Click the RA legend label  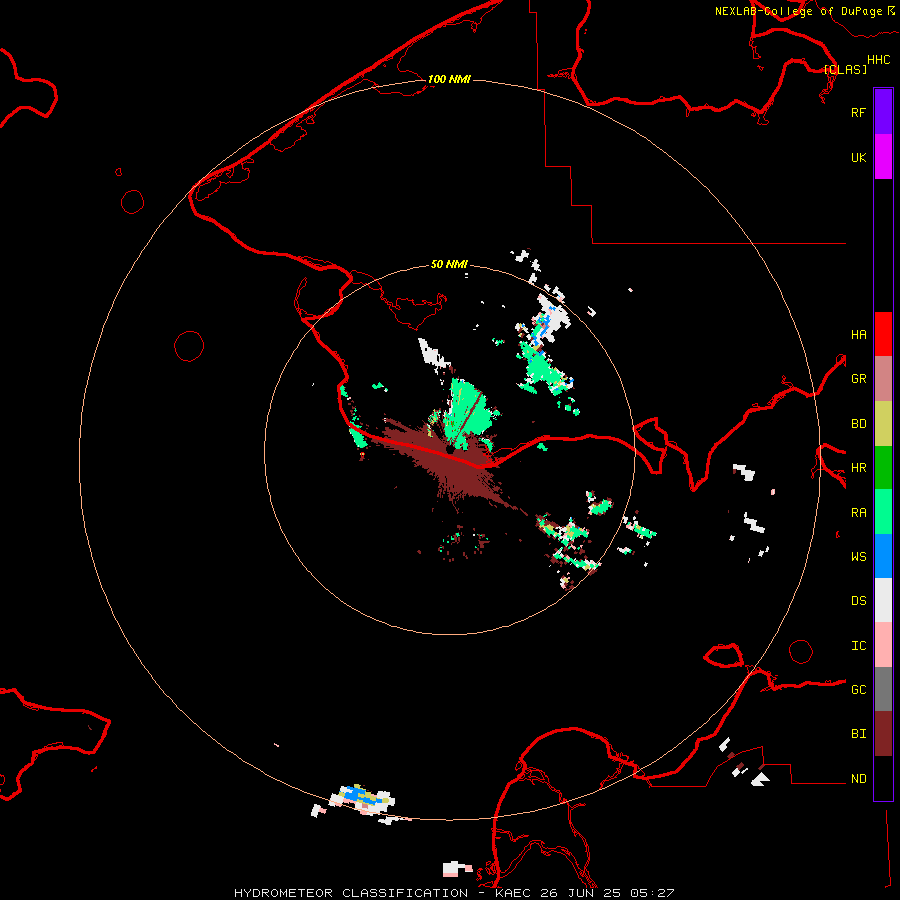click(858, 513)
